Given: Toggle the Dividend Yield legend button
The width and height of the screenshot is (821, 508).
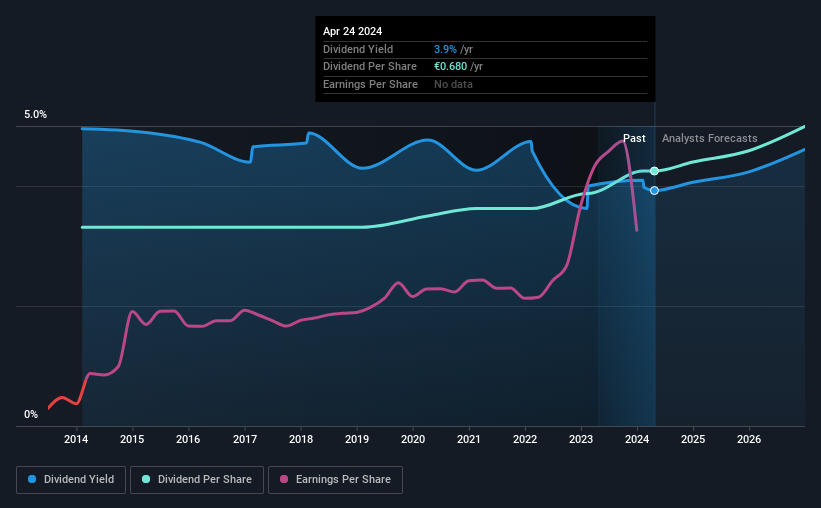Looking at the screenshot, I should [x=71, y=480].
